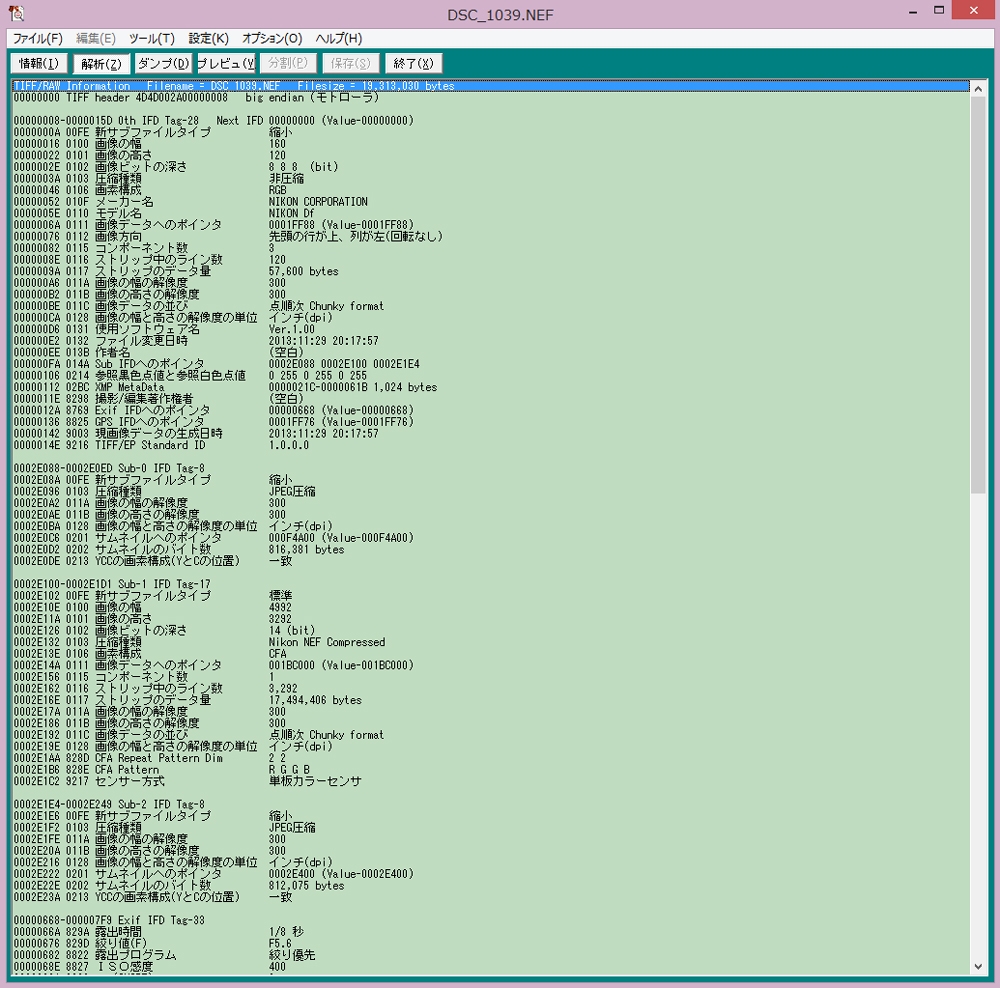This screenshot has height=988, width=1000.
Task: Select the image width 4992 row
Action: (490, 607)
